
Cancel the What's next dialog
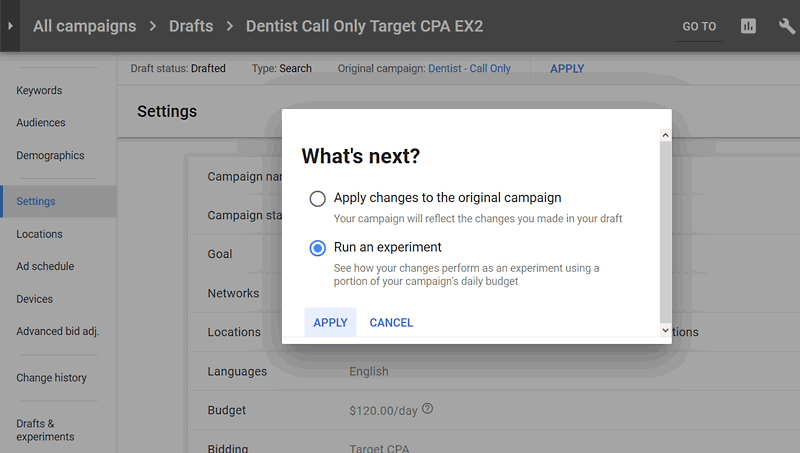[x=391, y=322]
